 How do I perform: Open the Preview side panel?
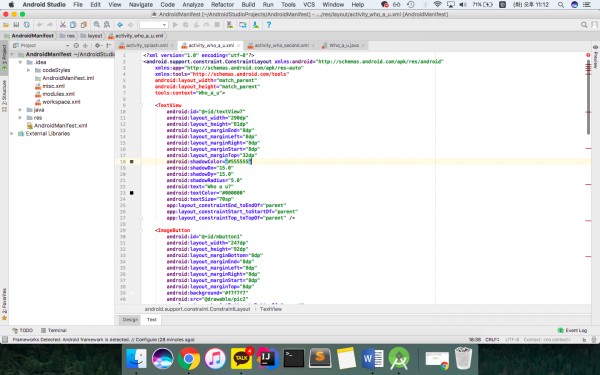pyautogui.click(x=595, y=57)
